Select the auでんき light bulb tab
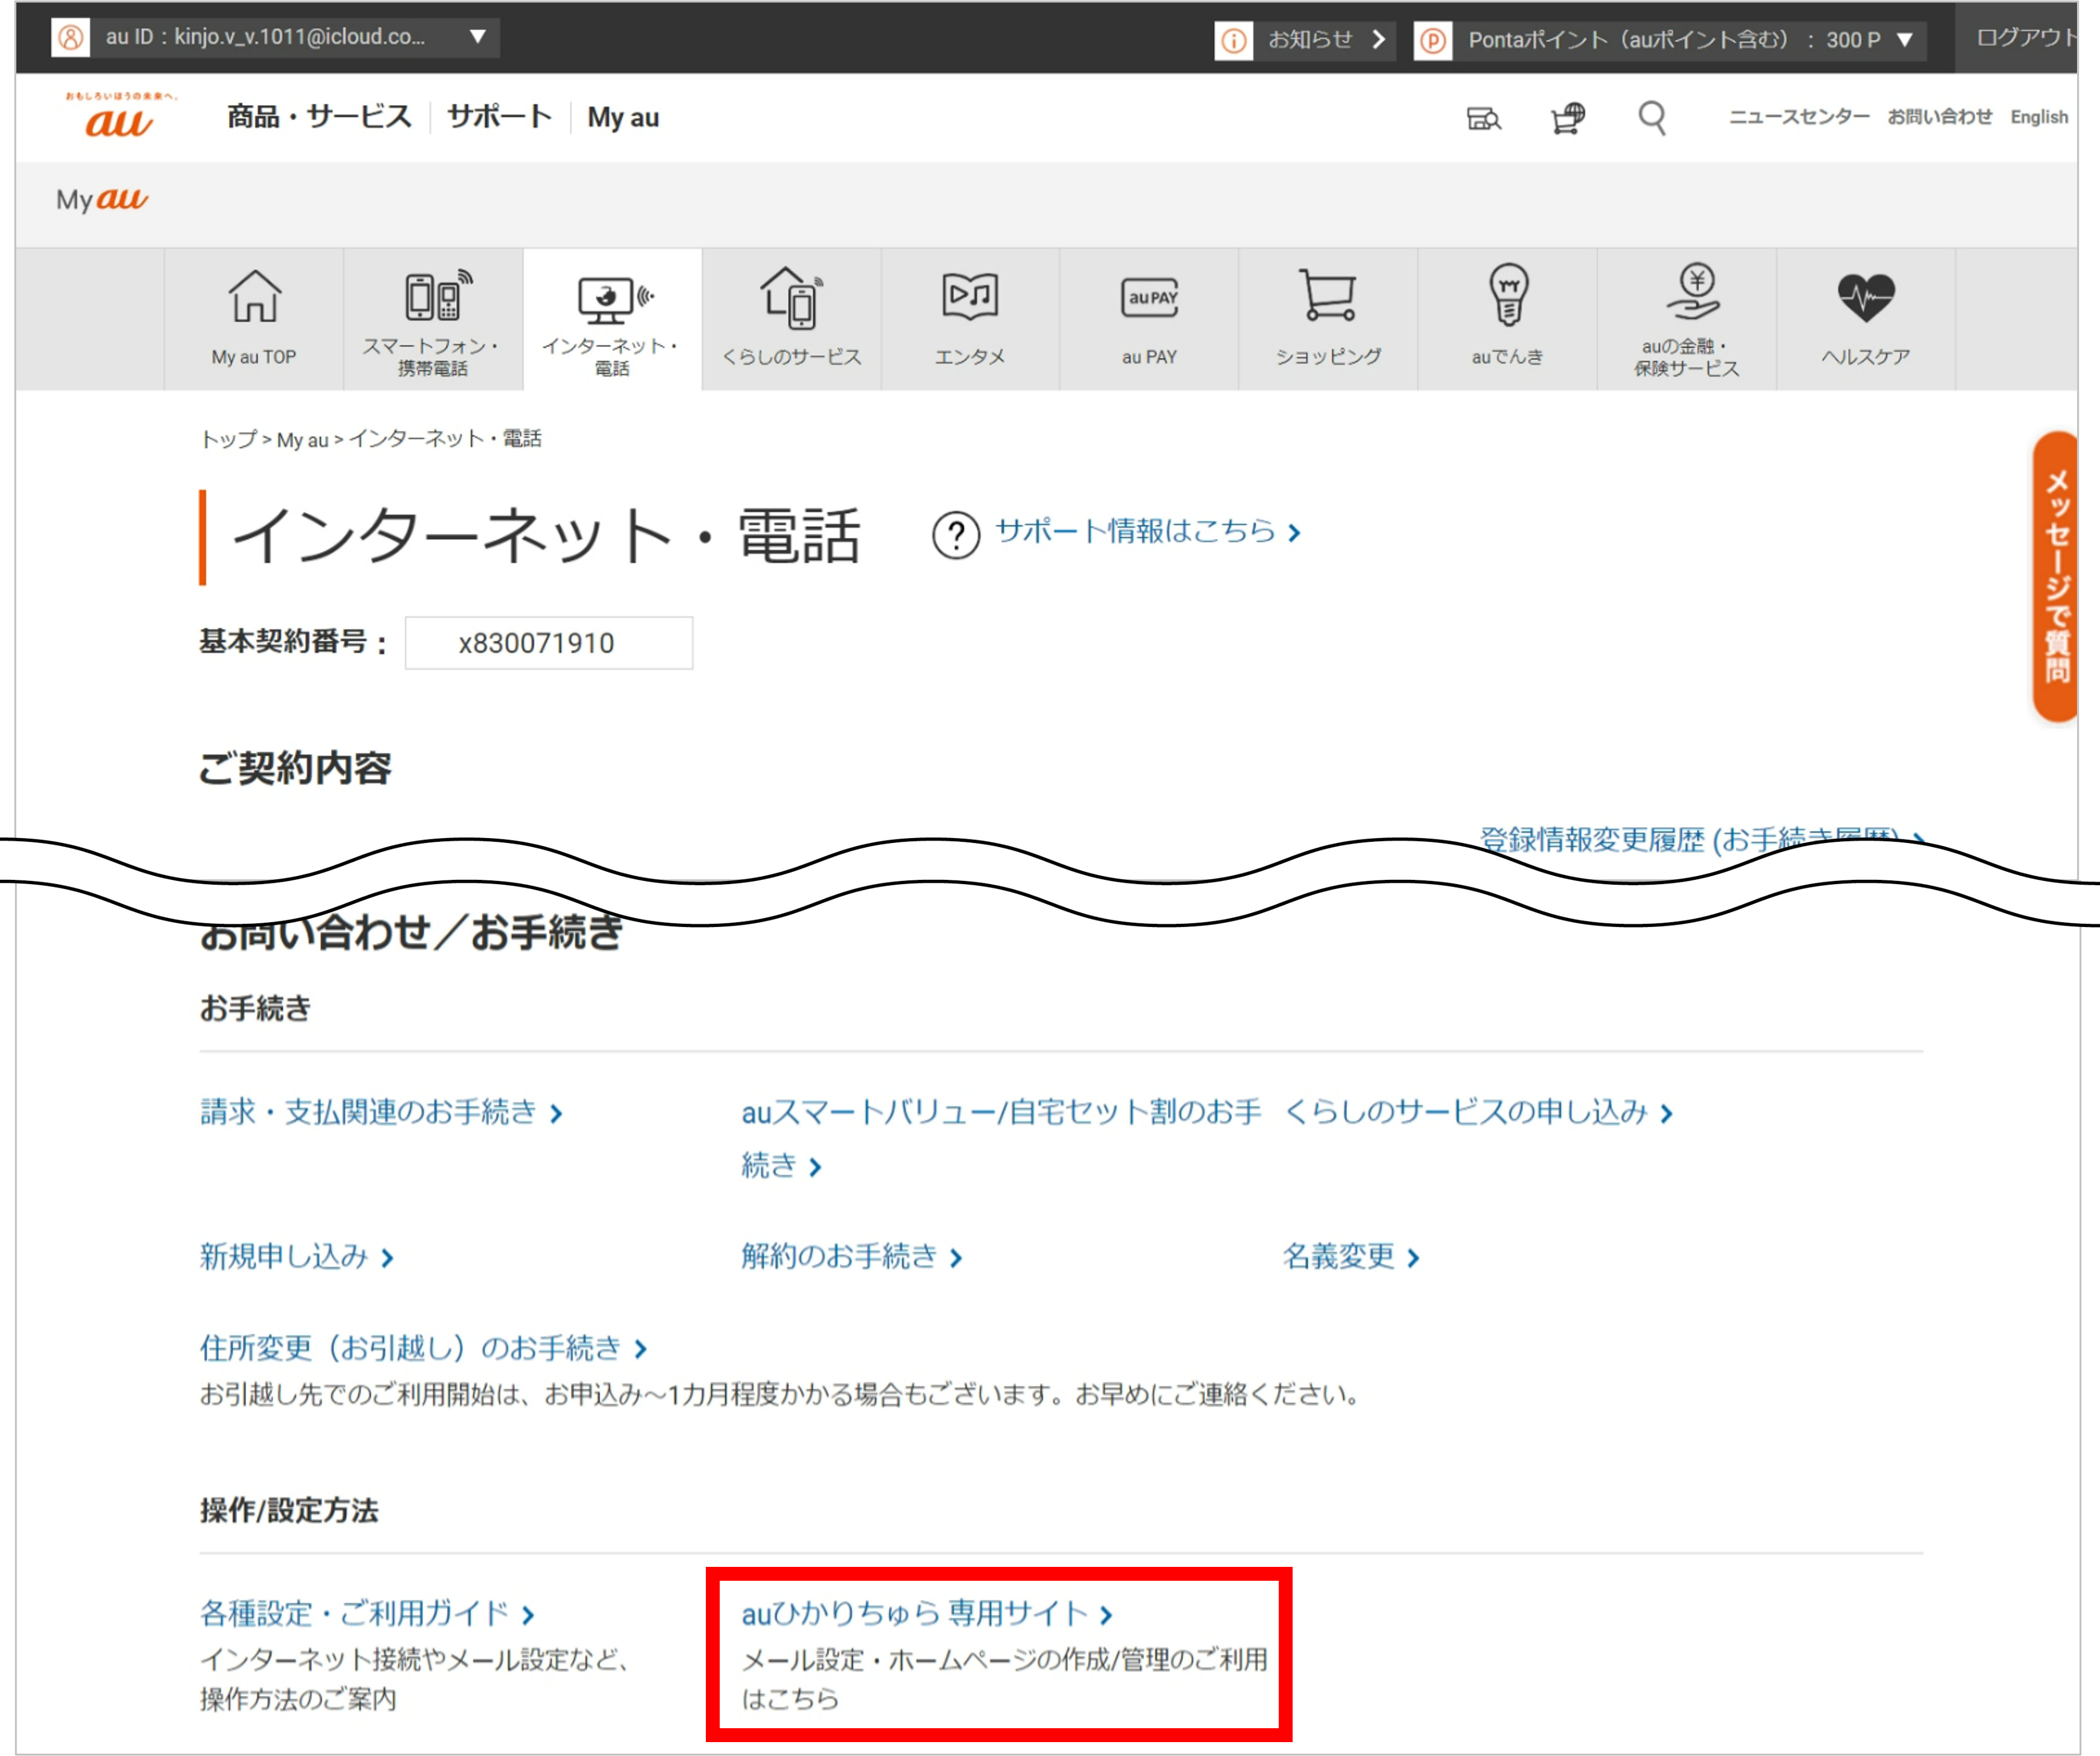The image size is (2100, 1756). 1507,319
